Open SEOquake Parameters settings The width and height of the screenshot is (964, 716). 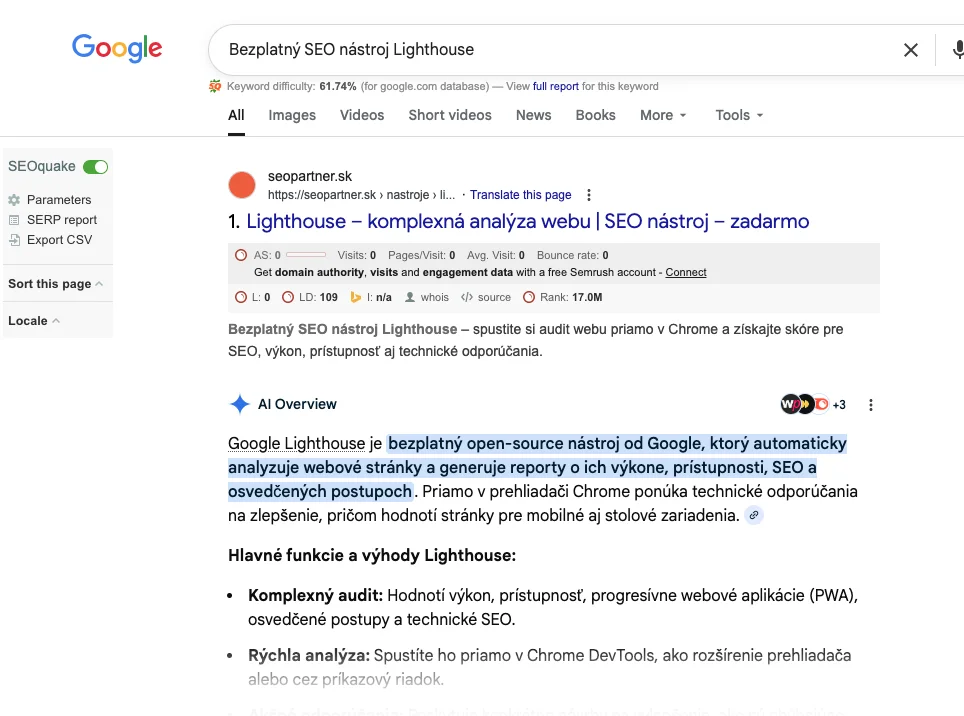(x=58, y=200)
